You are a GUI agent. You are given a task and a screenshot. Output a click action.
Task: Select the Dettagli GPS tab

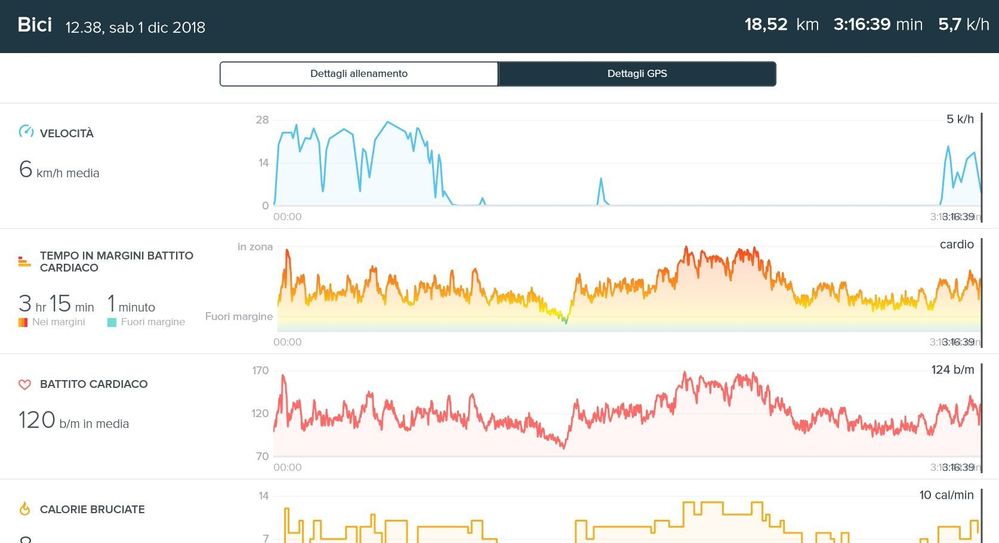(x=637, y=74)
